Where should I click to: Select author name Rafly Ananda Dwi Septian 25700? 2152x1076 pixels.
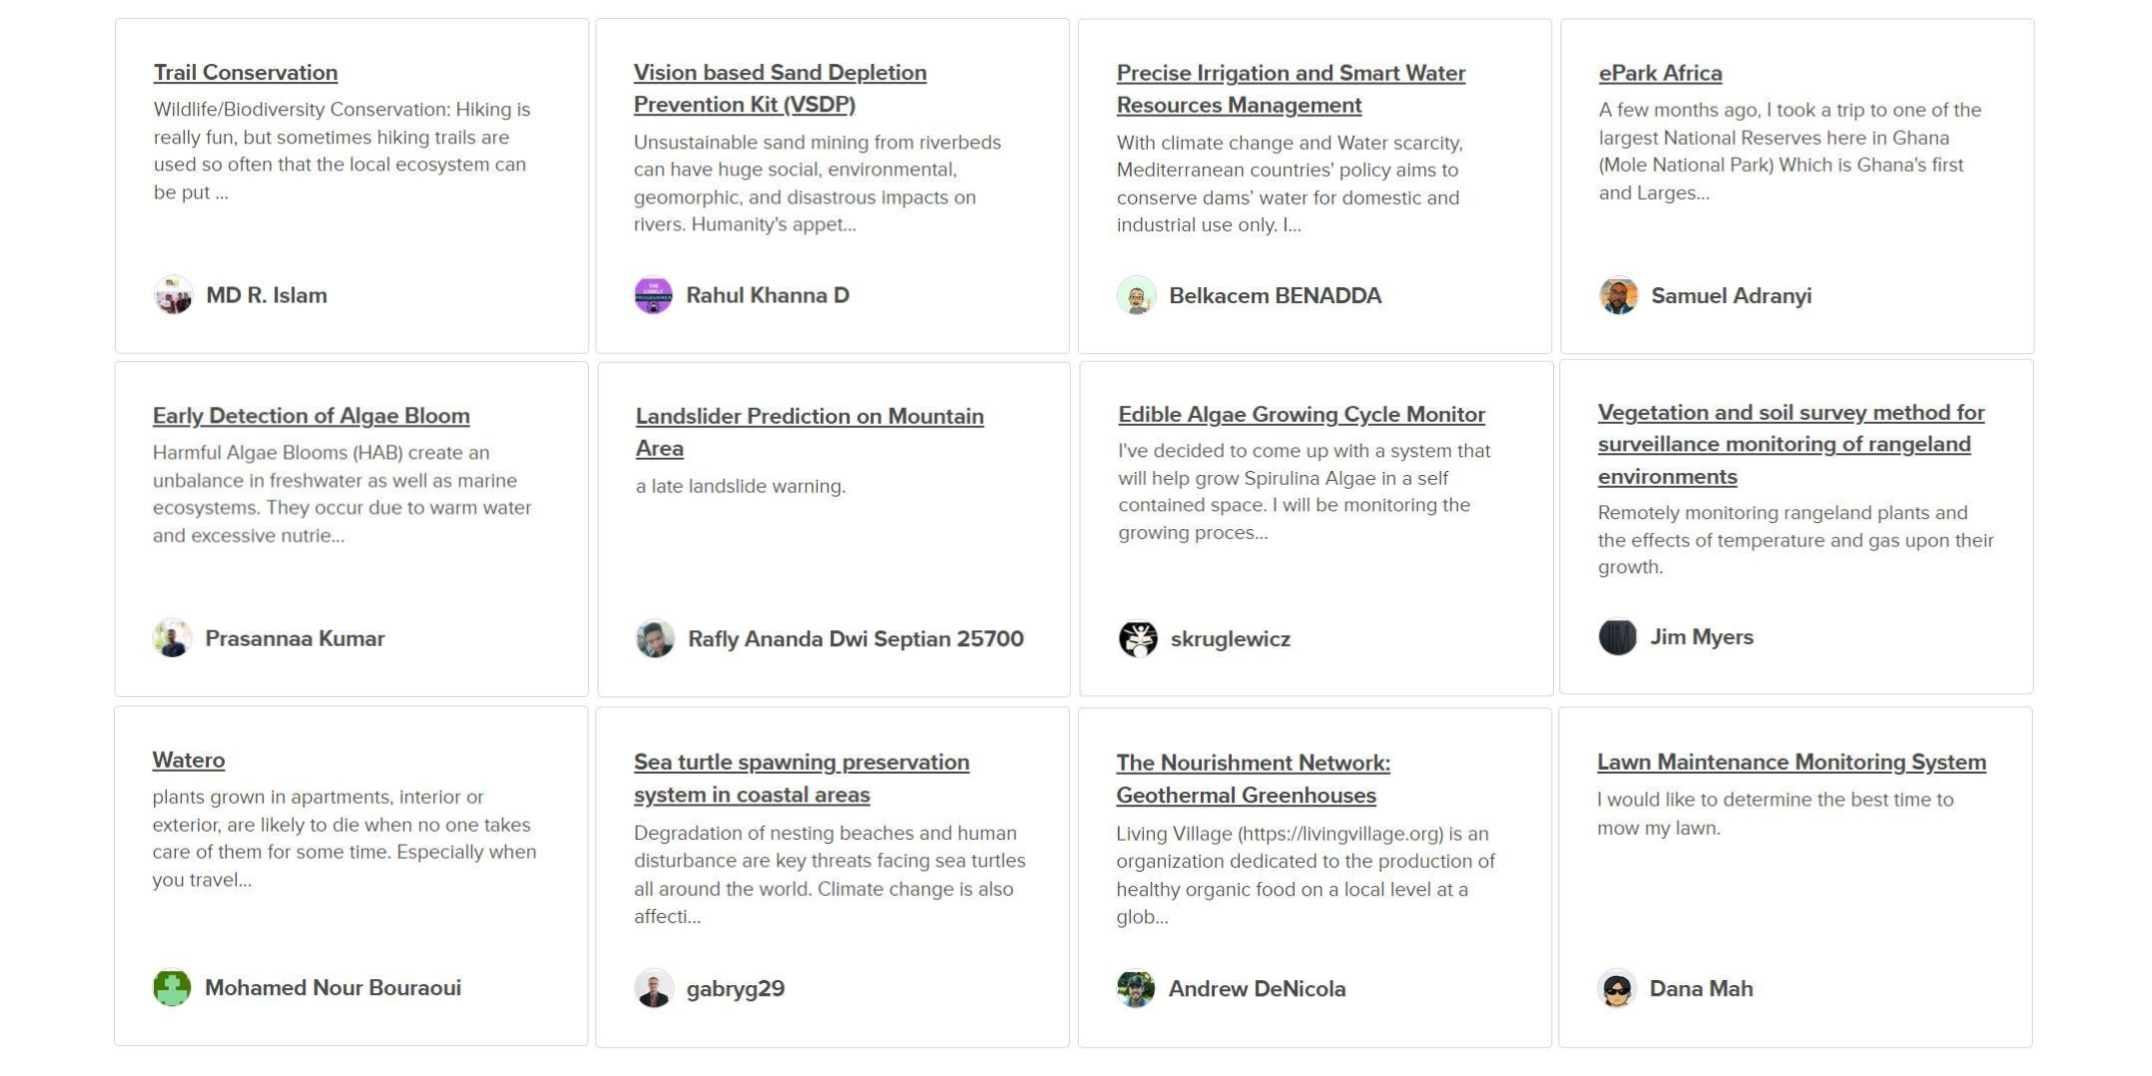point(855,639)
